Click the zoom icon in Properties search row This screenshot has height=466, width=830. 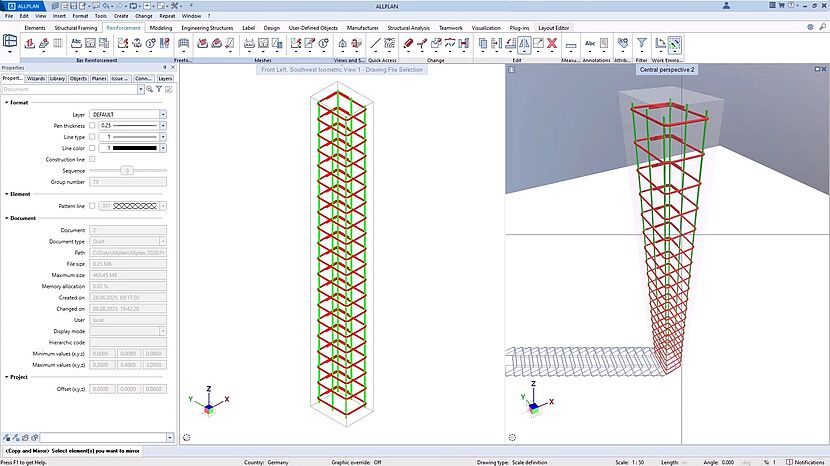click(150, 89)
